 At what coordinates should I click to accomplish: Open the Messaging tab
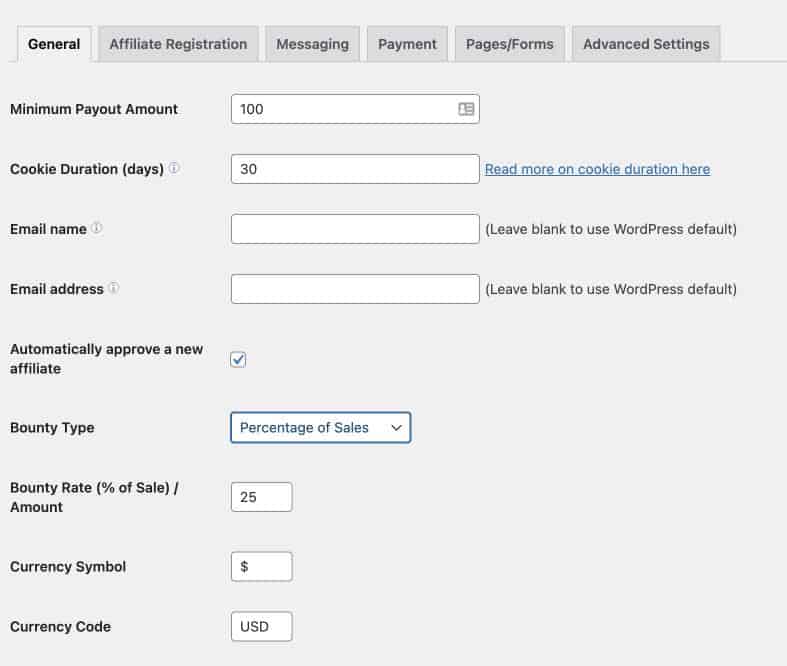[312, 44]
